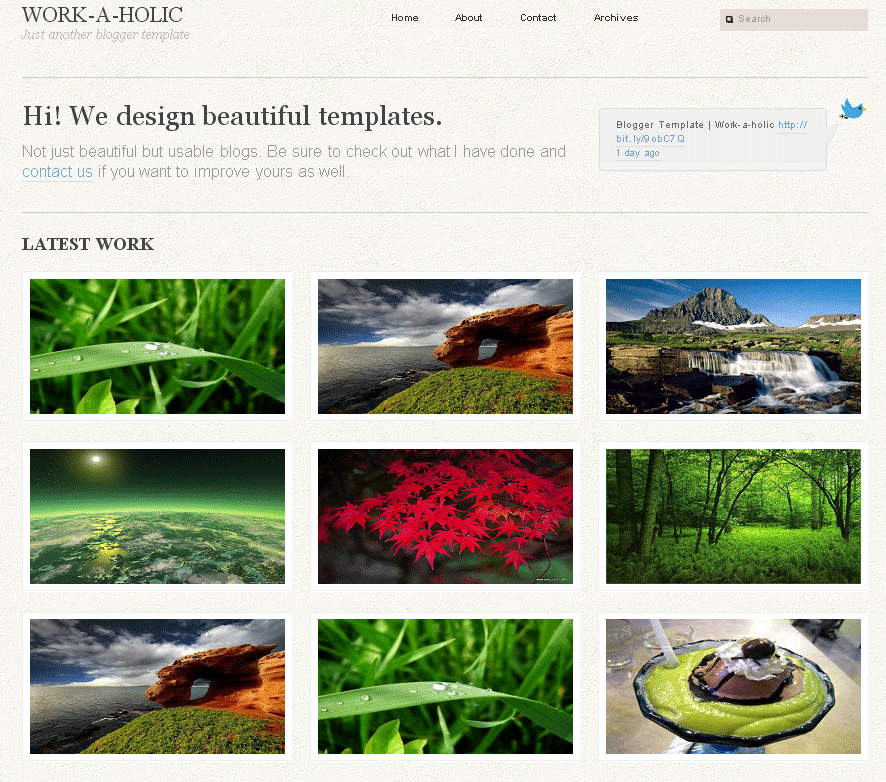Image resolution: width=886 pixels, height=782 pixels.
Task: Click the "Just another blogger template" tagline
Action: coord(104,34)
